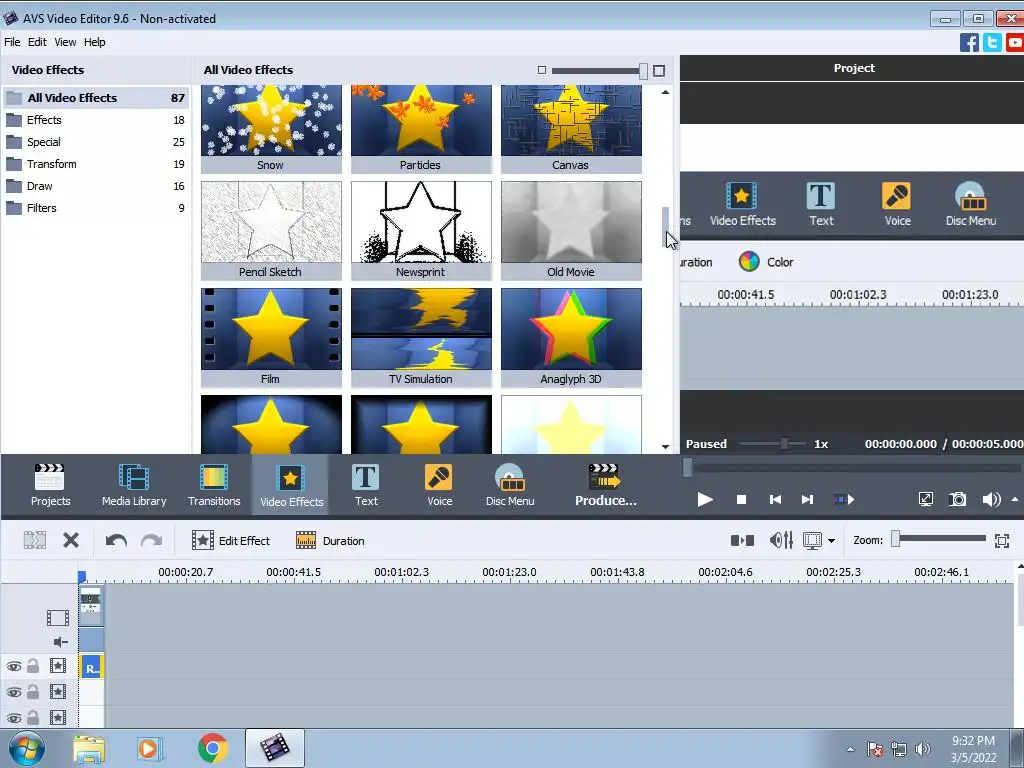Redo the last action

(152, 540)
